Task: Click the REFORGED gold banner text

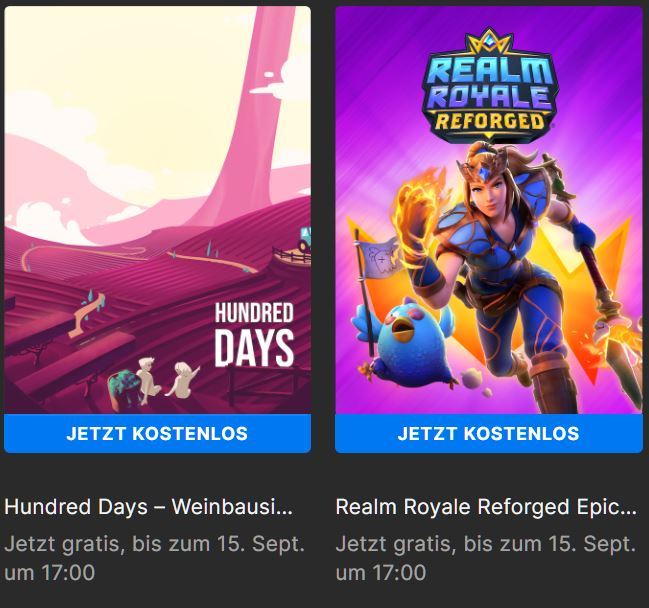Action: [x=490, y=122]
